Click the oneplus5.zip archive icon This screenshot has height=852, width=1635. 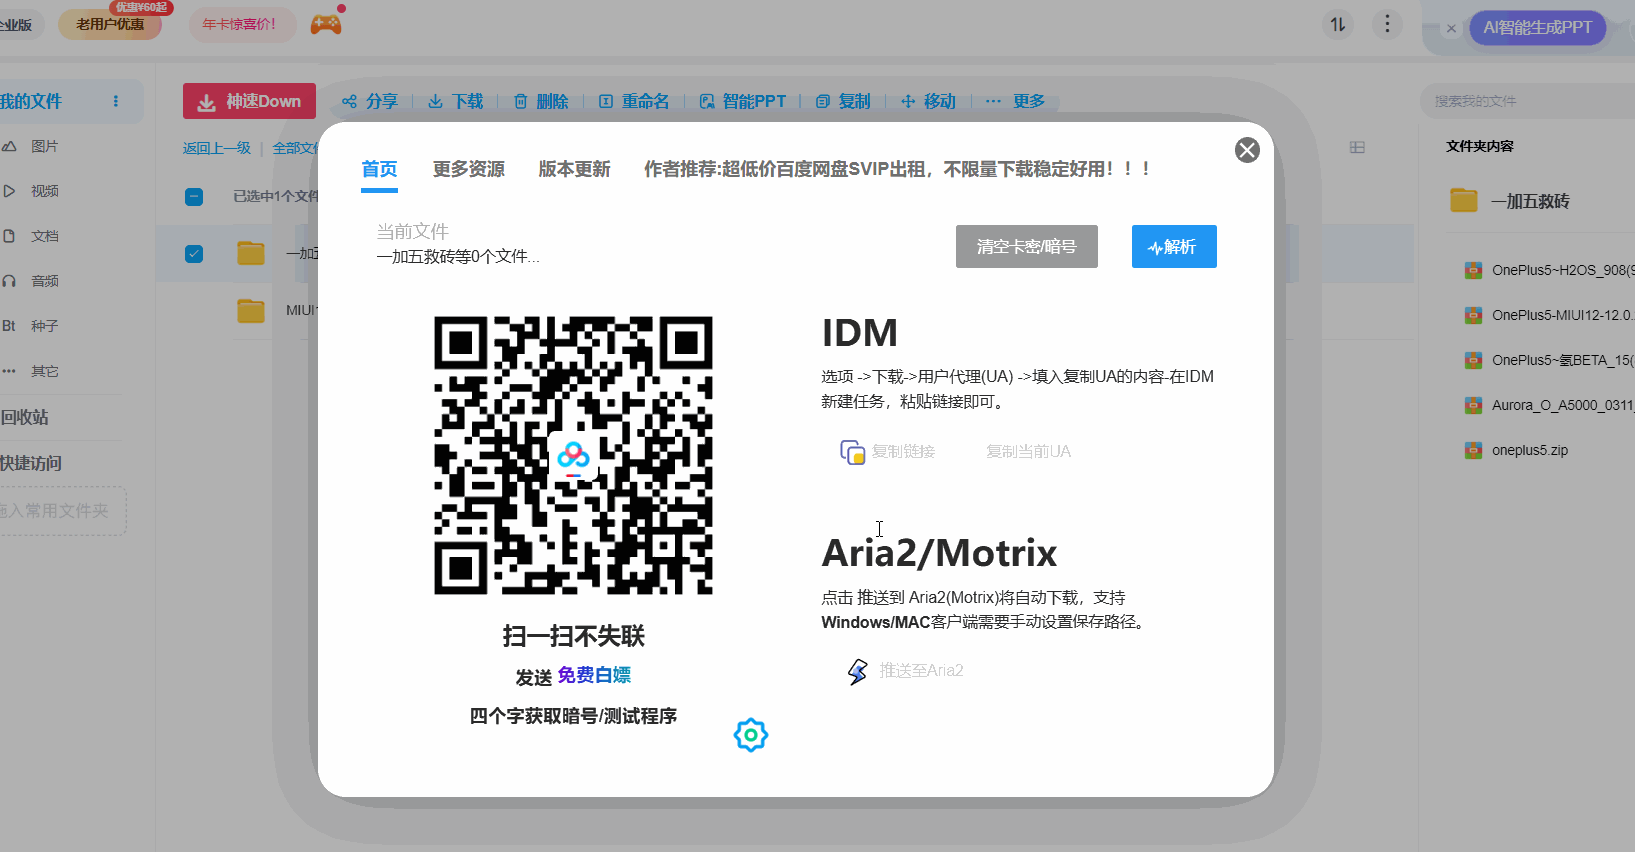tap(1473, 450)
